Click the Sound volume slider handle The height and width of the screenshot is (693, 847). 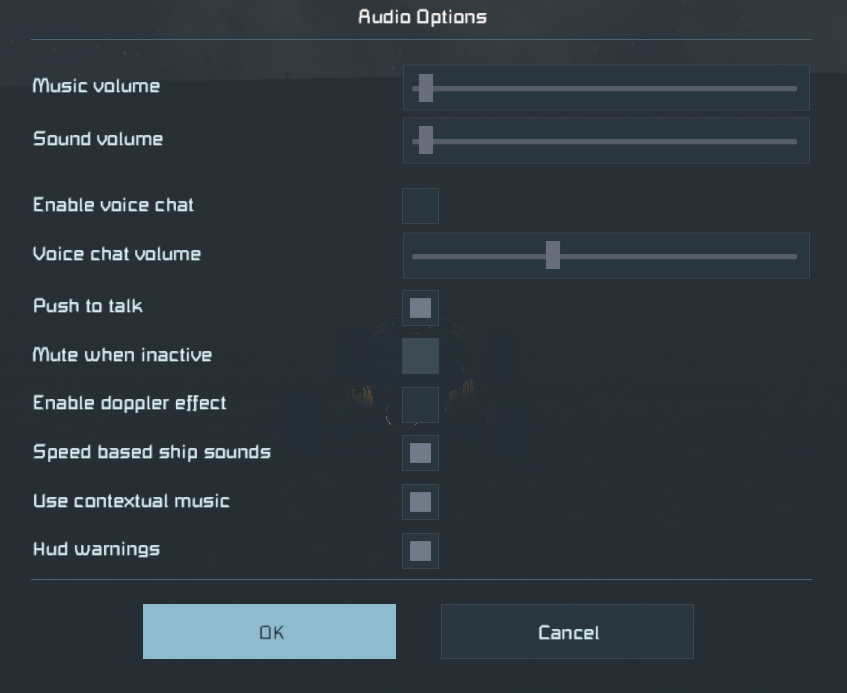pos(425,140)
